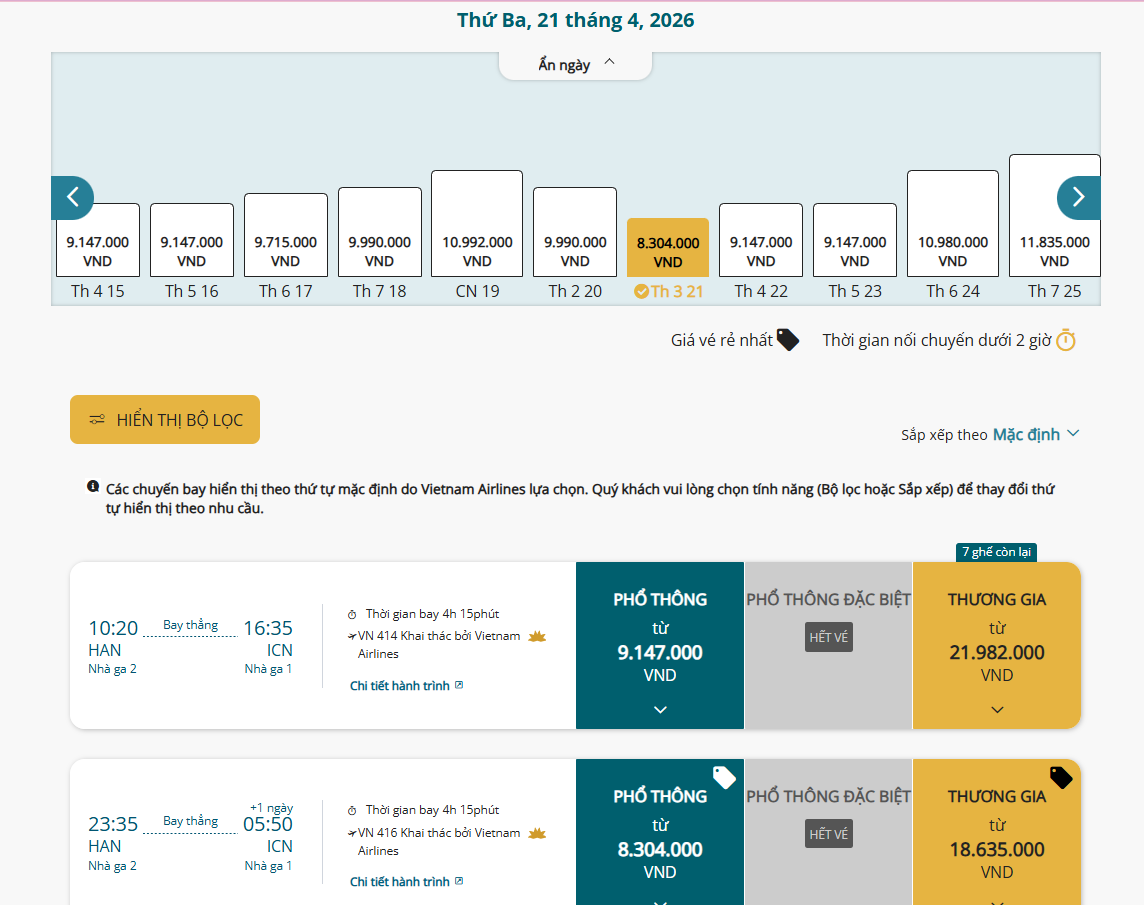Click the info icon beside the sort notice
The width and height of the screenshot is (1144, 905).
(x=93, y=488)
